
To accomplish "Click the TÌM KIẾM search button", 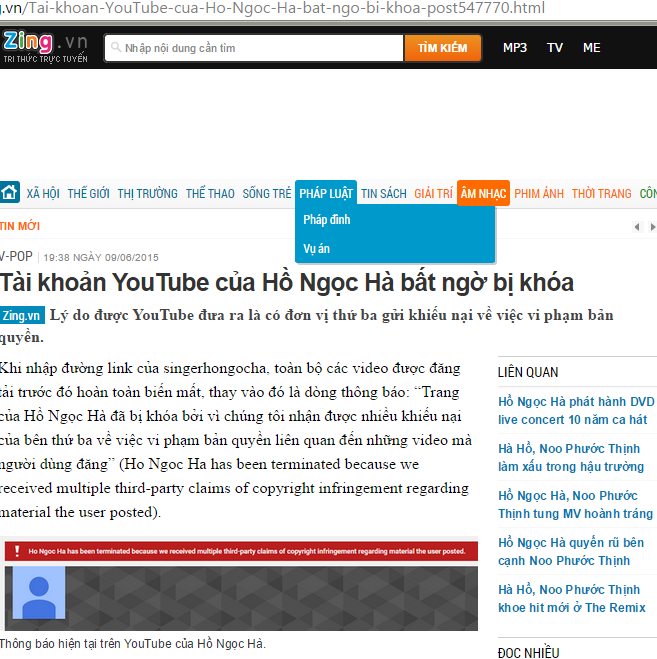I will 443,48.
